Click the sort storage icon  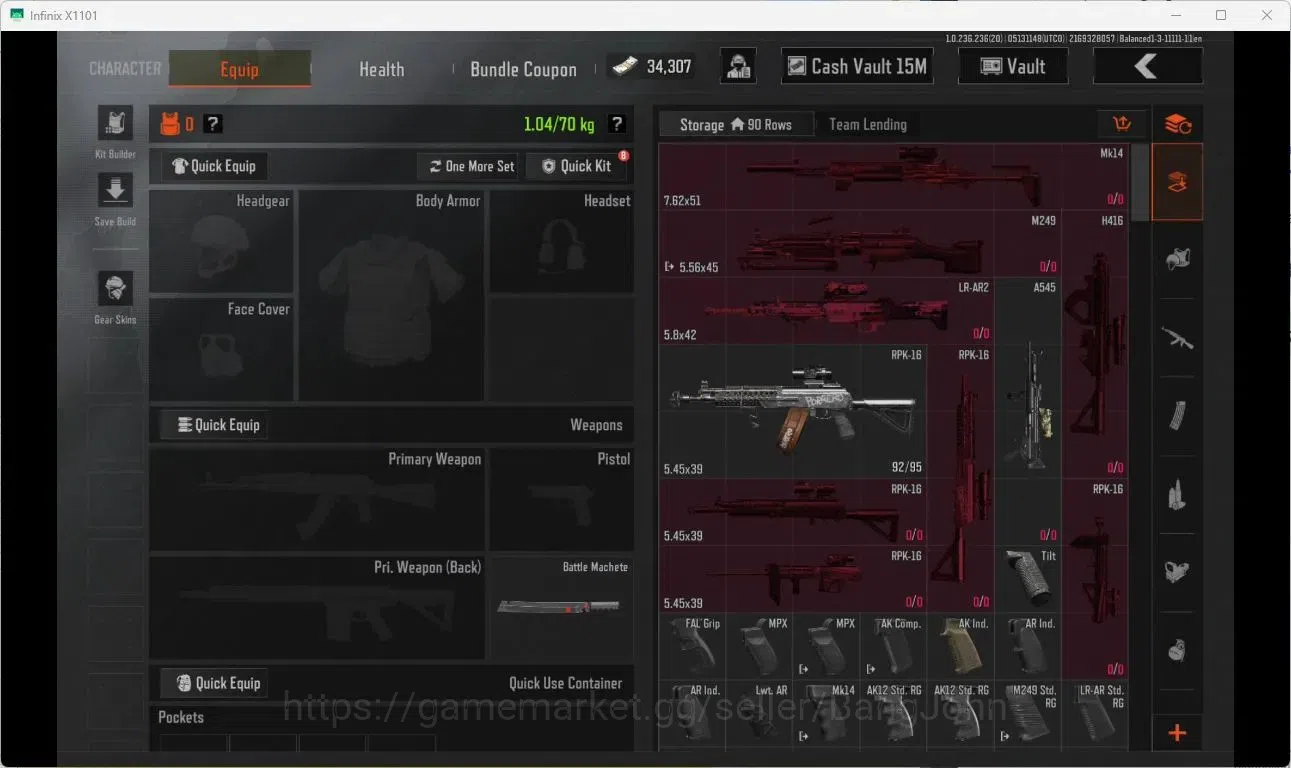[x=1121, y=124]
